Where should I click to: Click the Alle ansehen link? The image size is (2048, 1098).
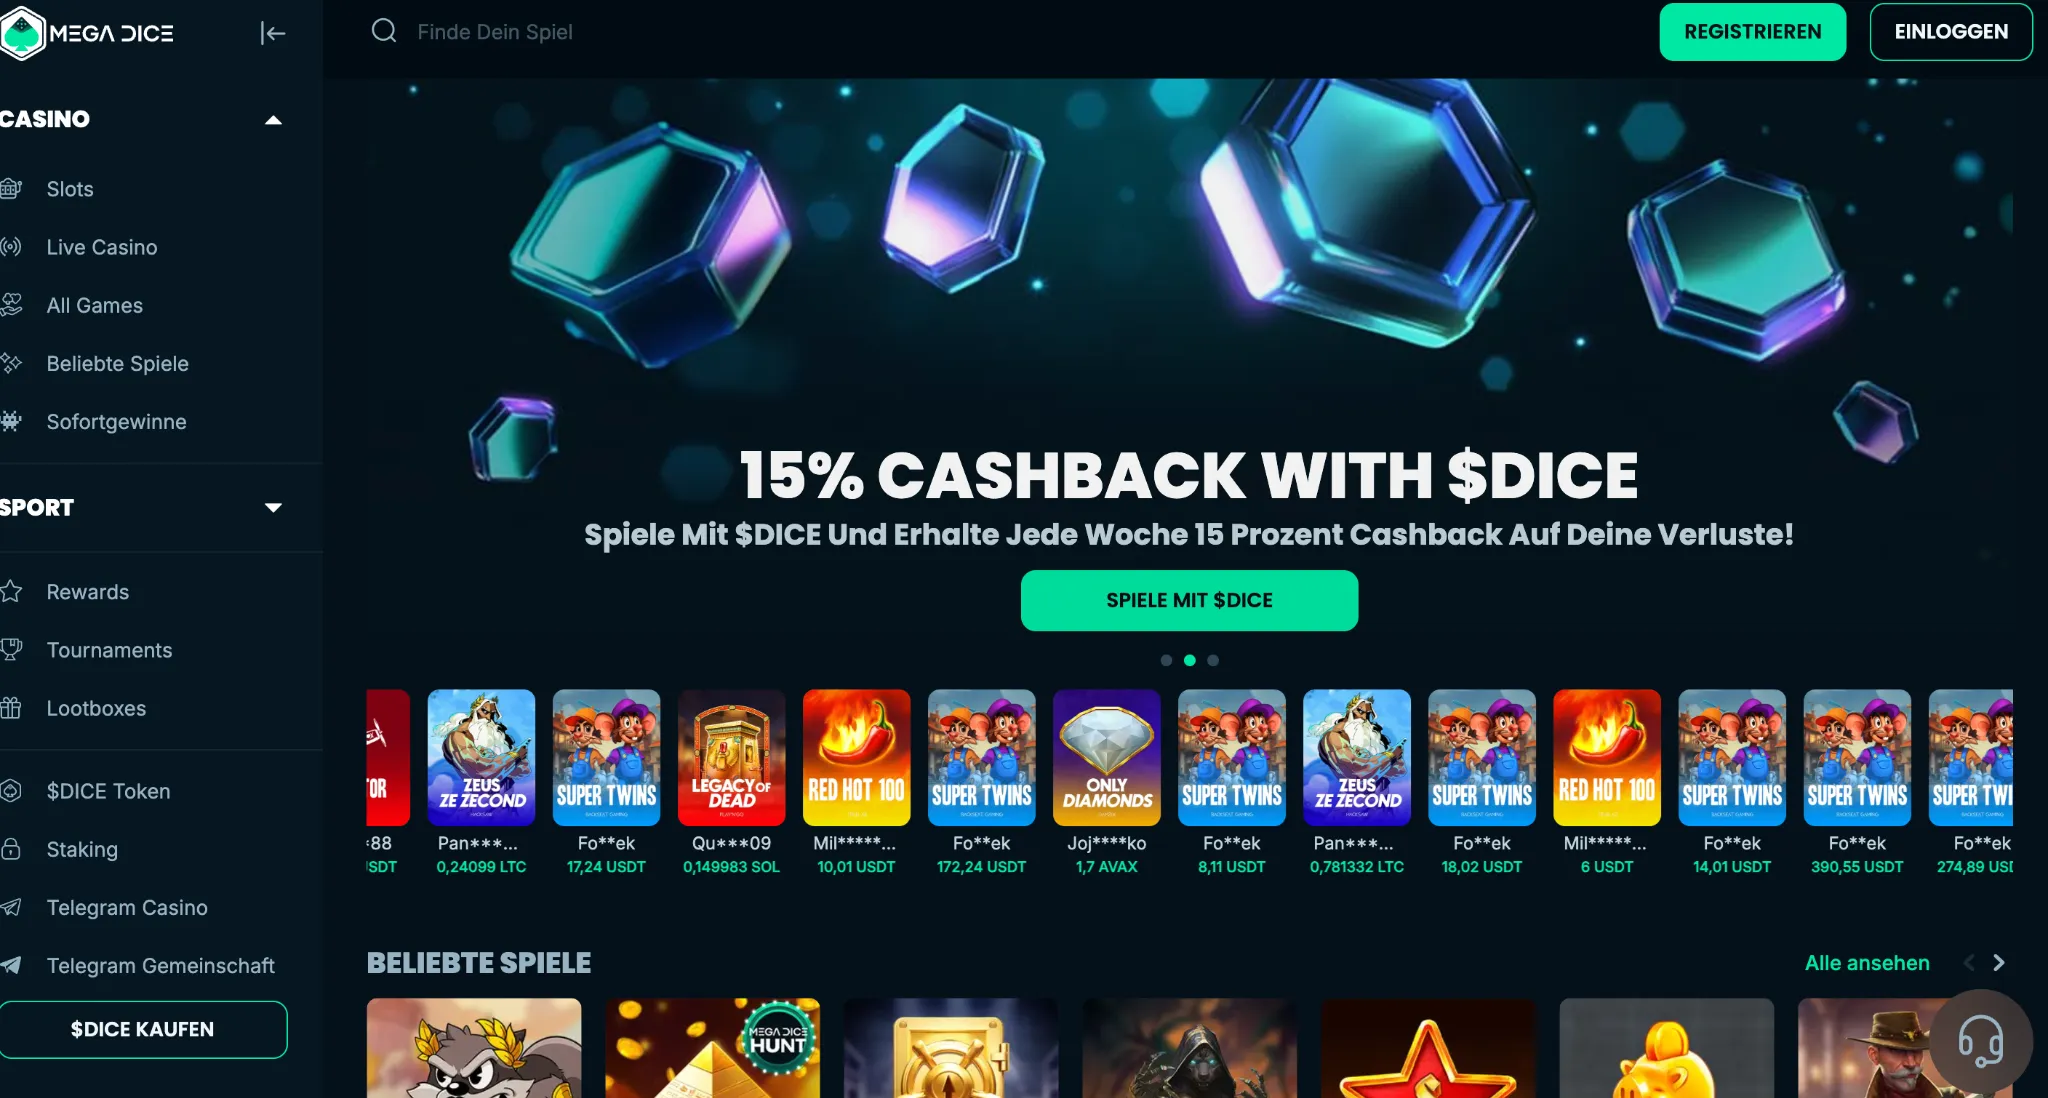1867,962
